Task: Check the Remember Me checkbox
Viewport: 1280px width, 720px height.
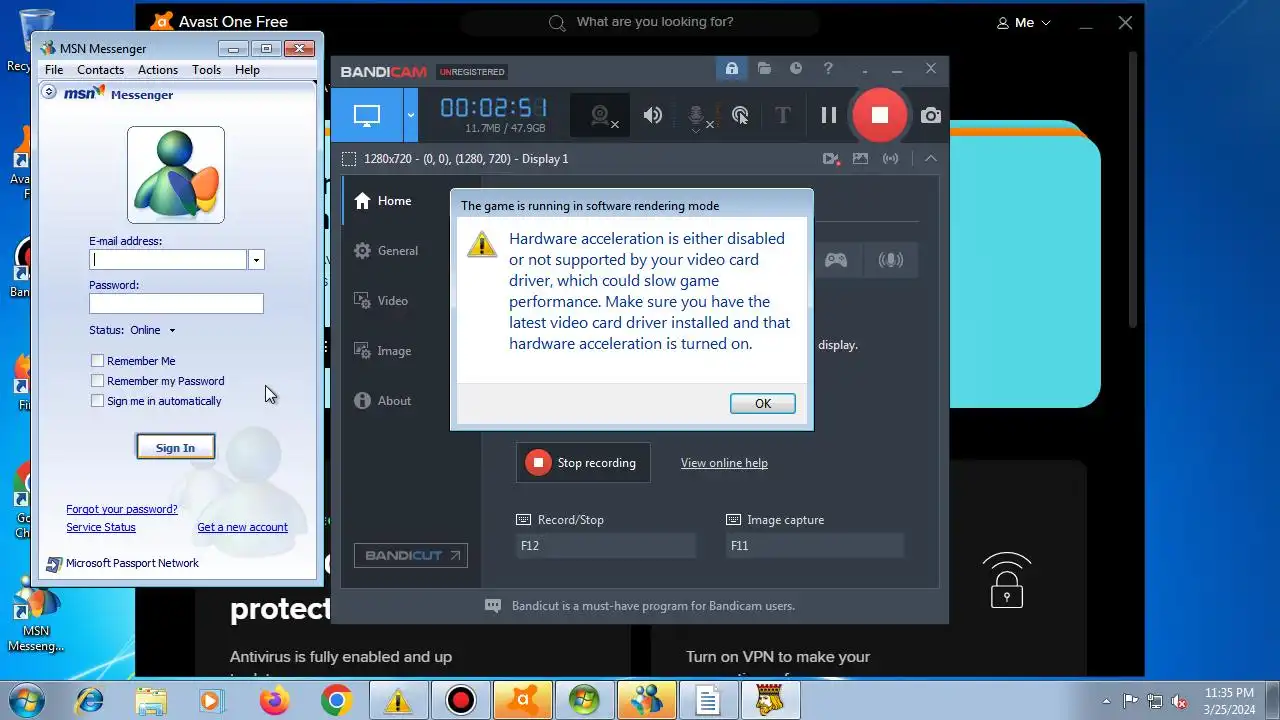Action: coord(97,361)
